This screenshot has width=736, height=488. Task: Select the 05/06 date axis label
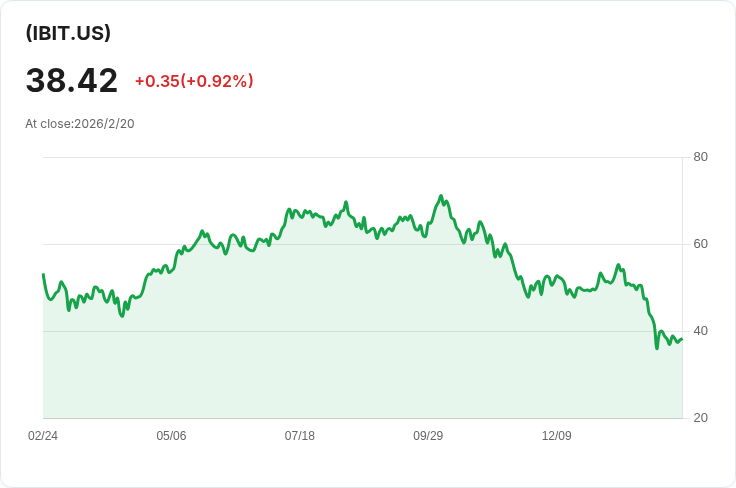click(171, 436)
